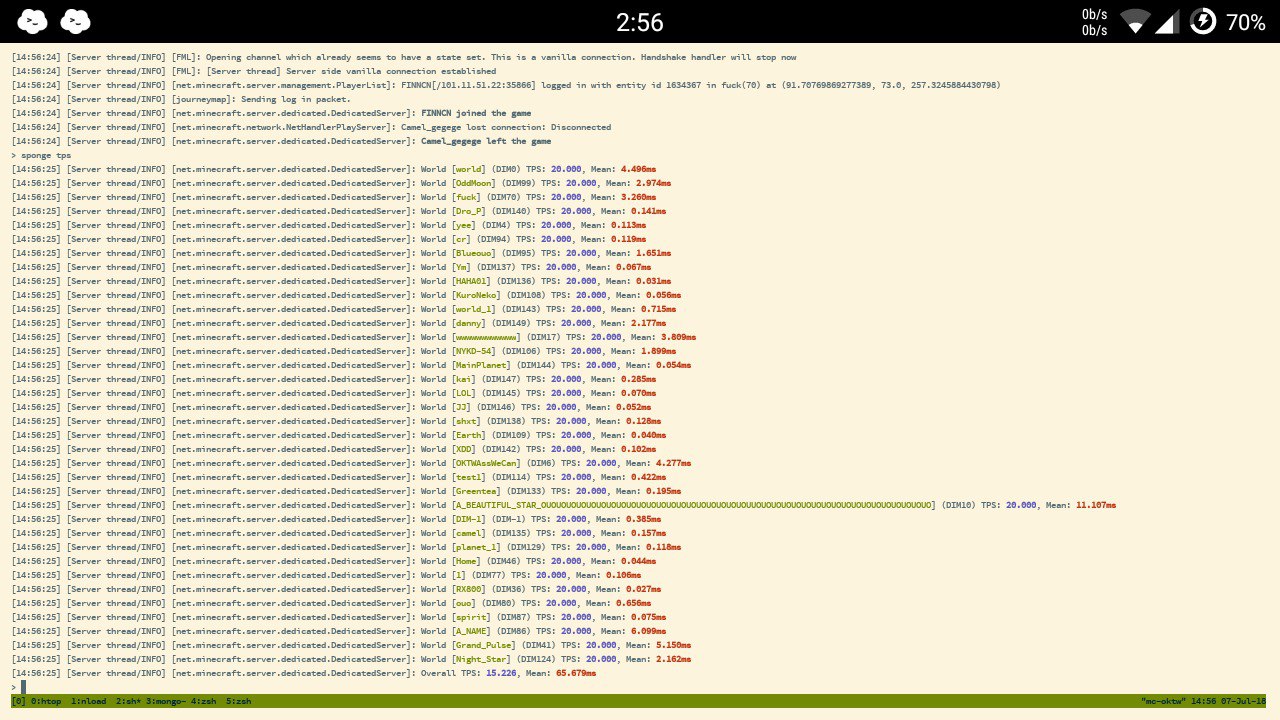Tap the battery charging icon
Viewport: 1280px width, 720px height.
tap(1203, 21)
